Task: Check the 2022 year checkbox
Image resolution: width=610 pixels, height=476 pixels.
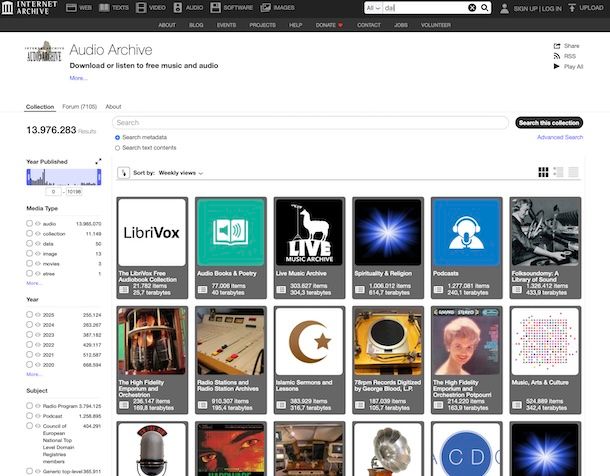Action: tap(30, 345)
